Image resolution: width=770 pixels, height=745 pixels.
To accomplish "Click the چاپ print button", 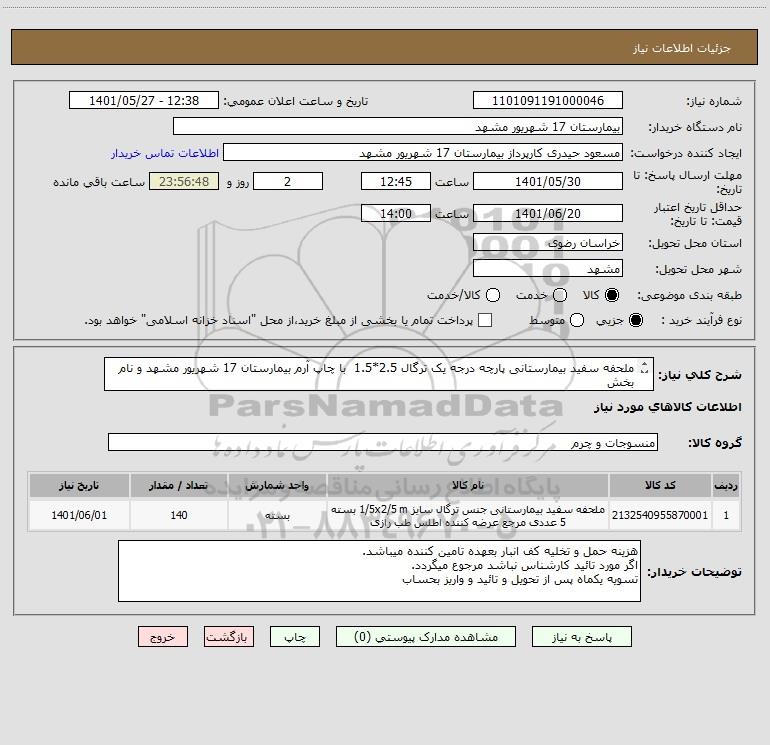I will (x=295, y=637).
